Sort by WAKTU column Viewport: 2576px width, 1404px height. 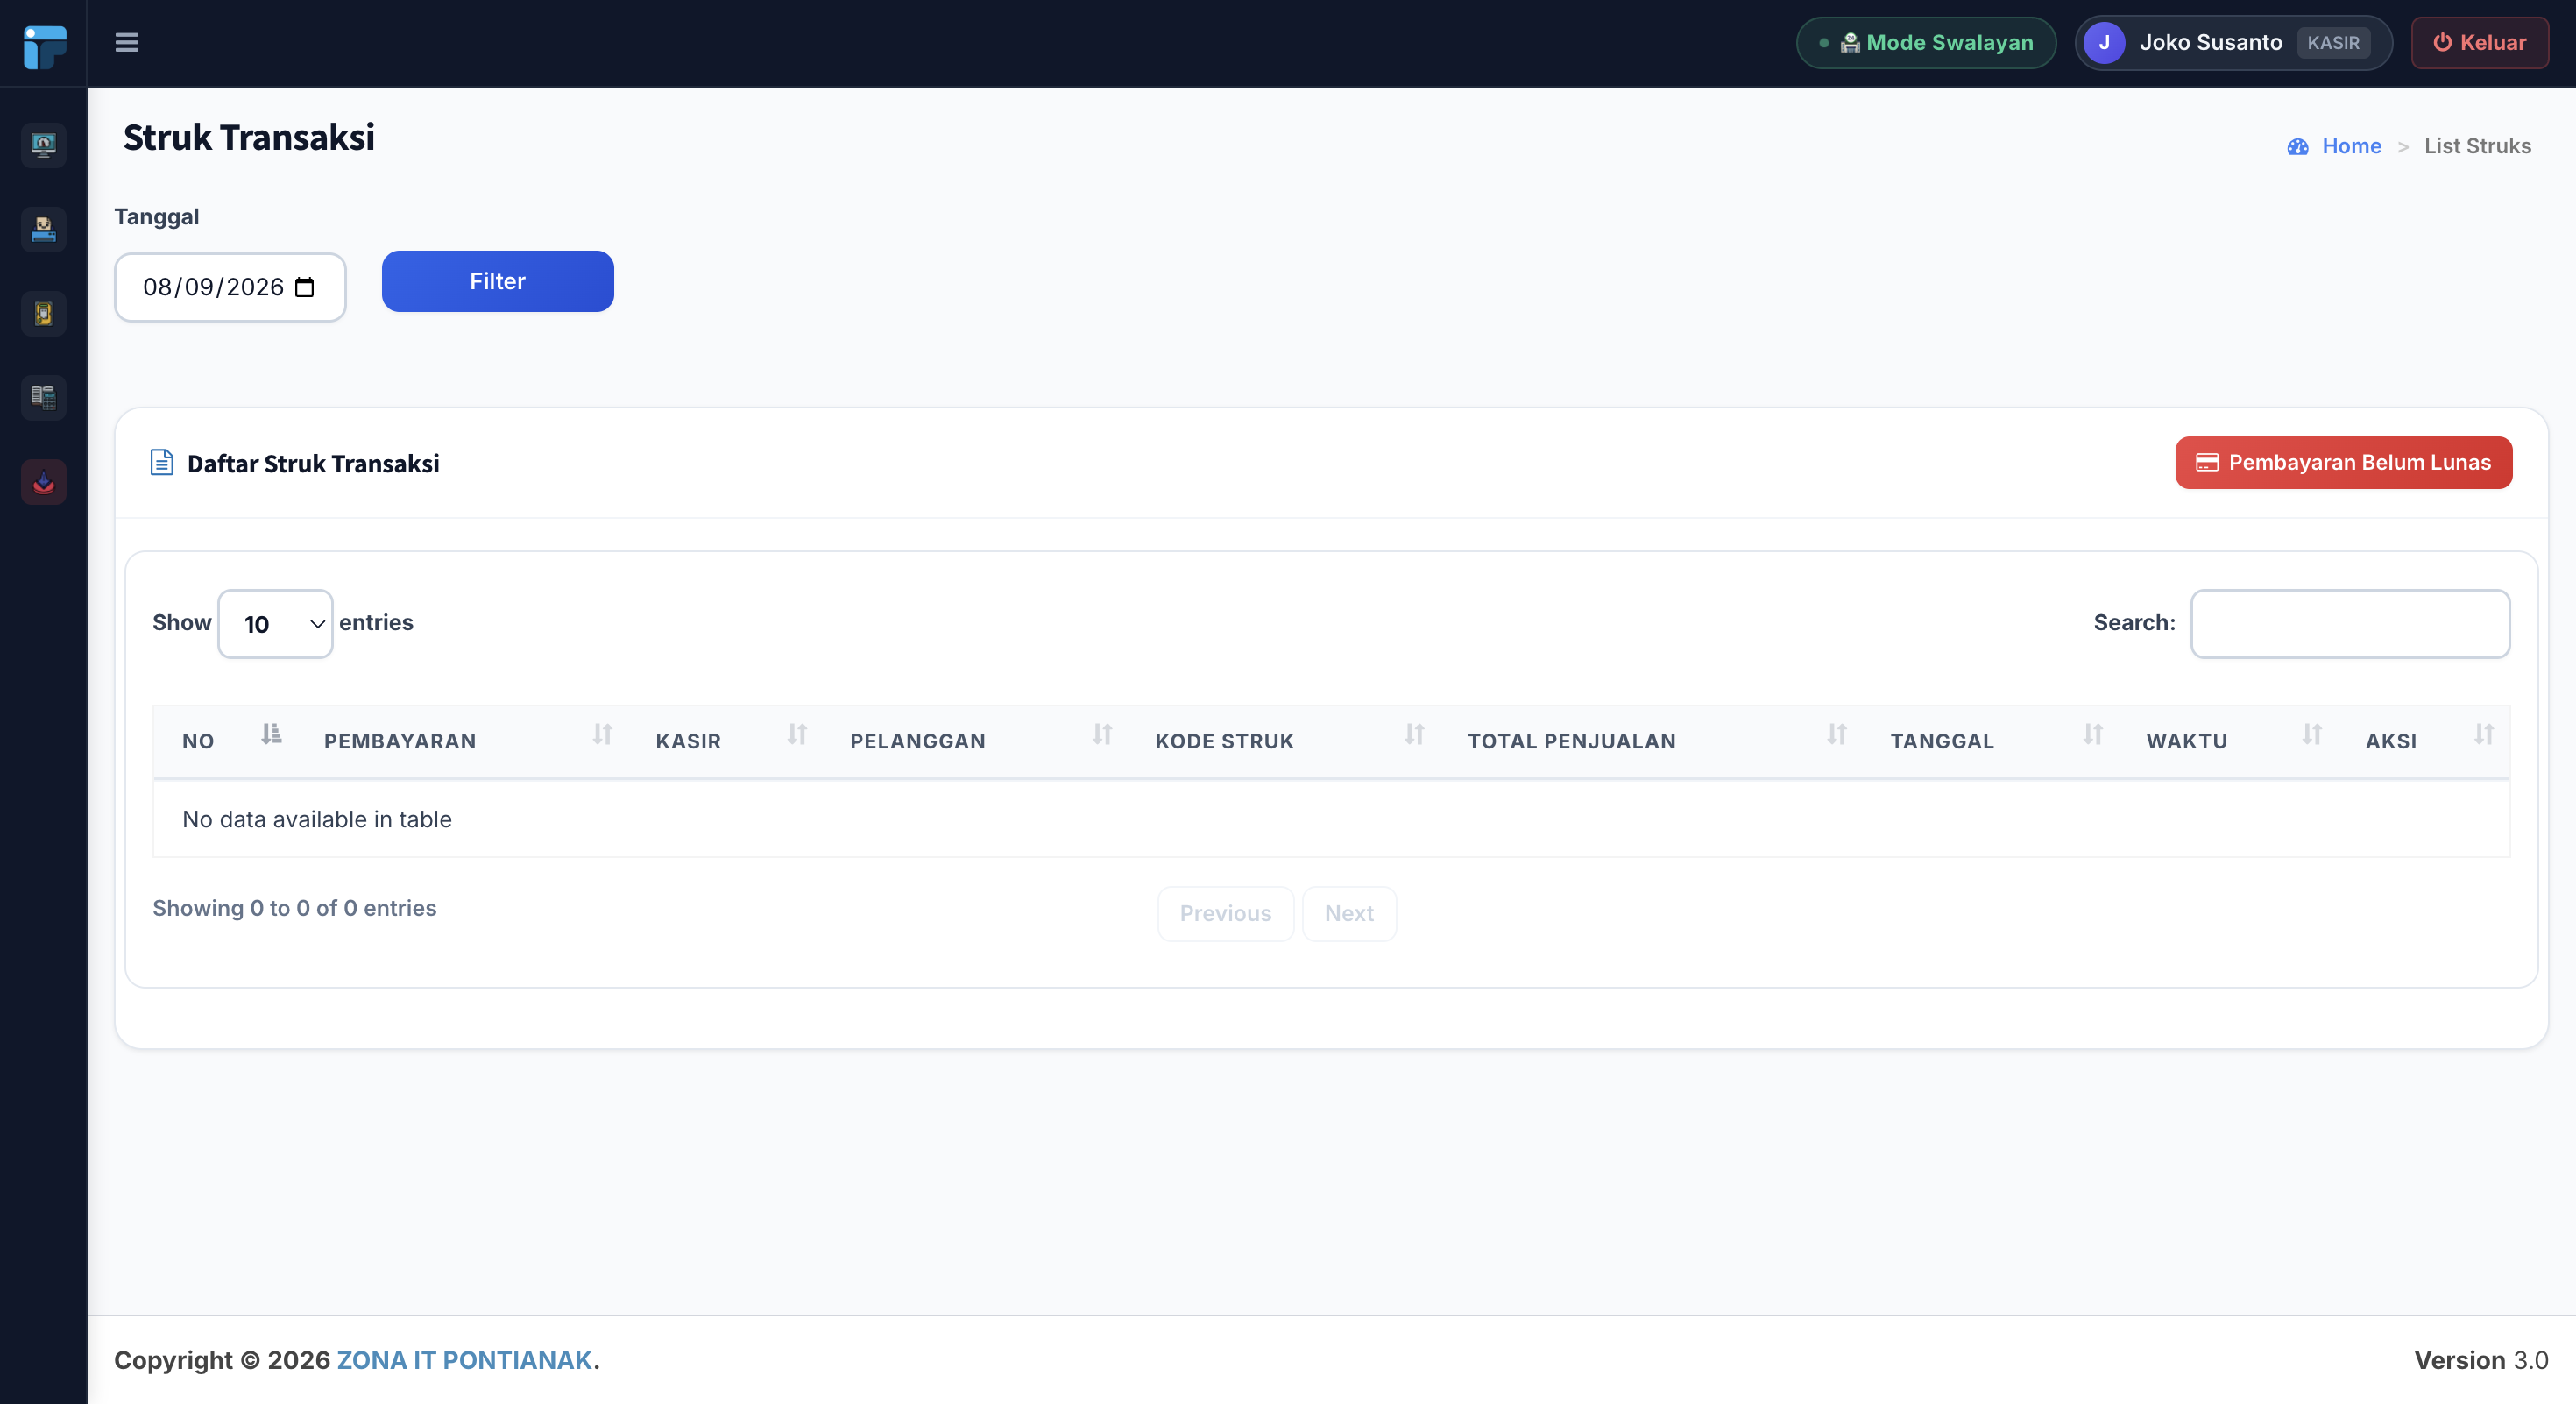point(2227,741)
